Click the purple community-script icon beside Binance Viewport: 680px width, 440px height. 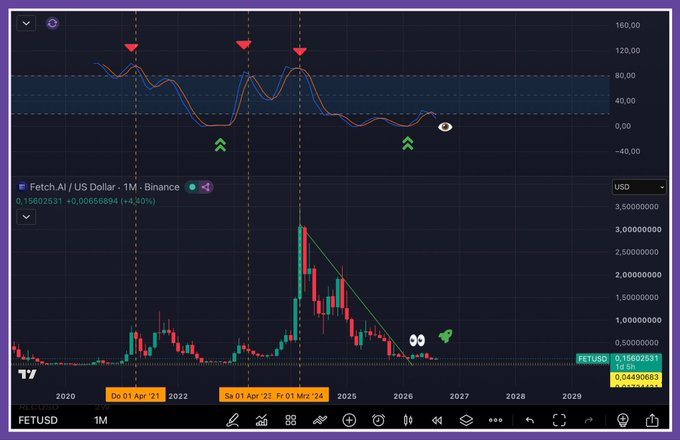tap(206, 187)
